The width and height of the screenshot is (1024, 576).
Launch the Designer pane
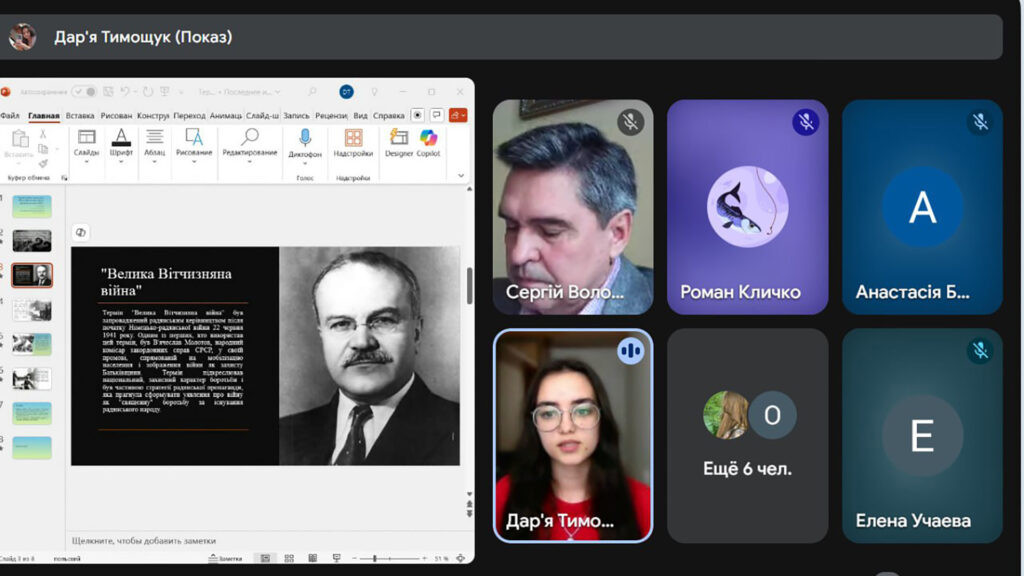398,143
